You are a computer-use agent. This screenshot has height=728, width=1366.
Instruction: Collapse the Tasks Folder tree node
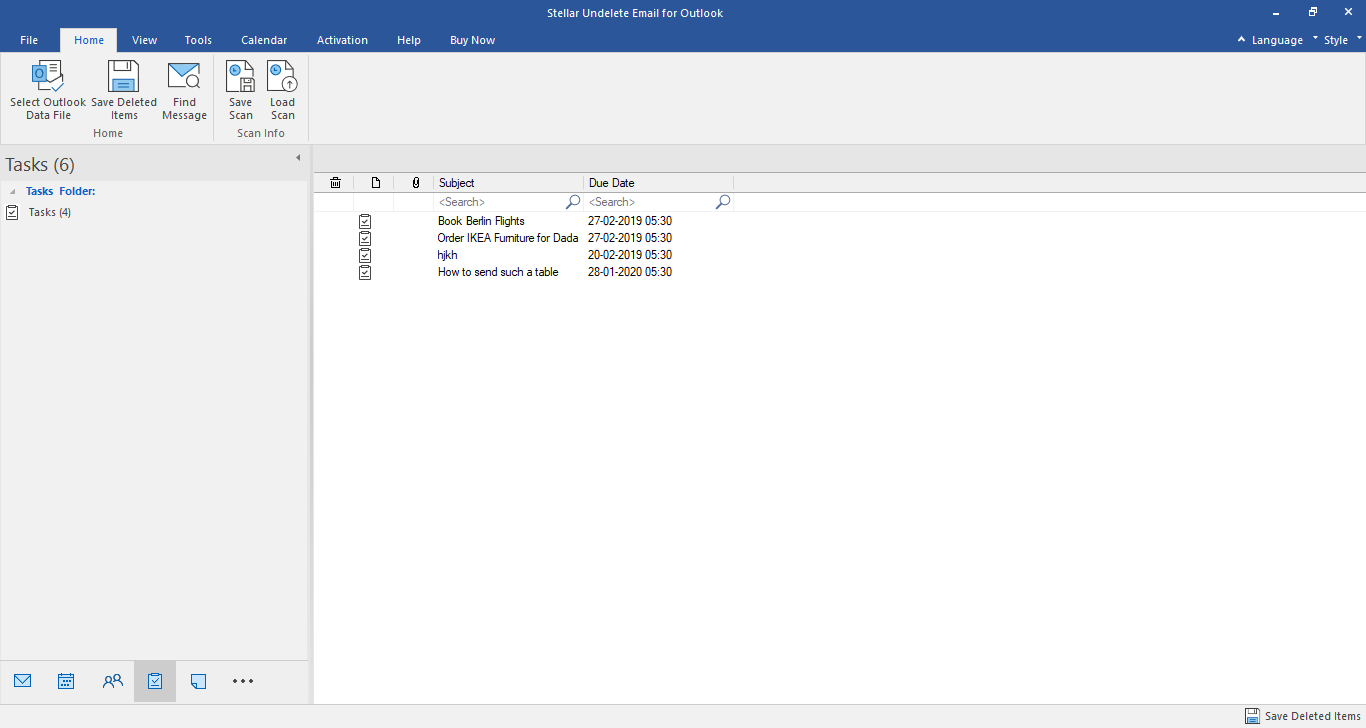[13, 191]
